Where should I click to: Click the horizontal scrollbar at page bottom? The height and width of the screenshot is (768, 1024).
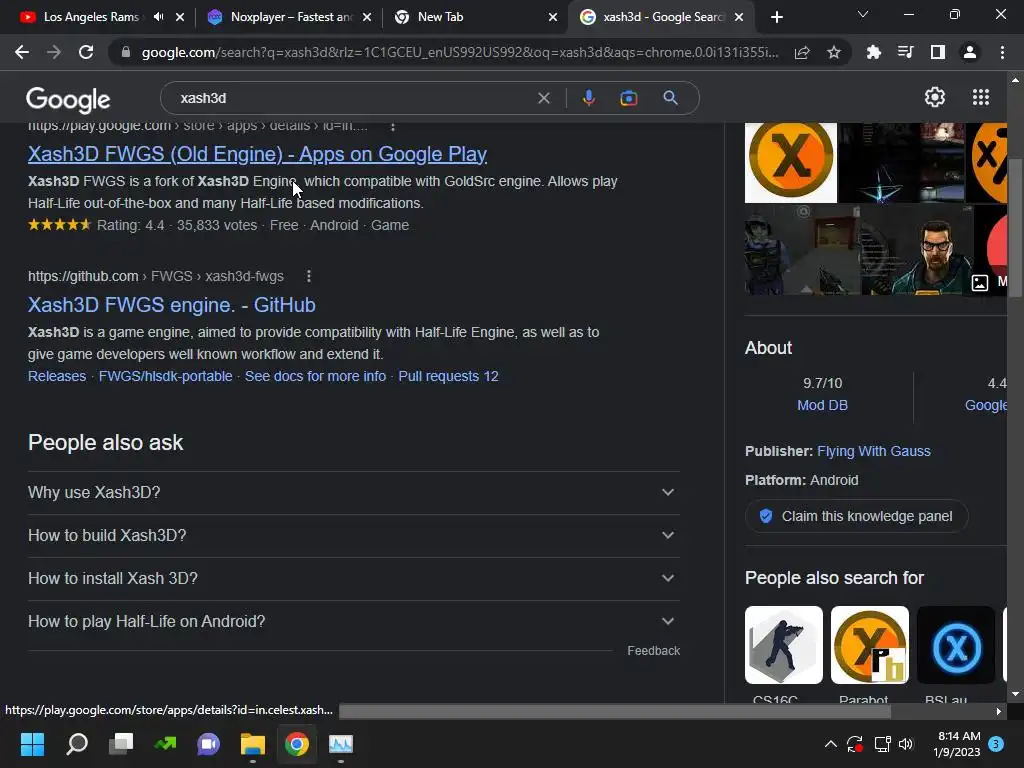[615, 711]
